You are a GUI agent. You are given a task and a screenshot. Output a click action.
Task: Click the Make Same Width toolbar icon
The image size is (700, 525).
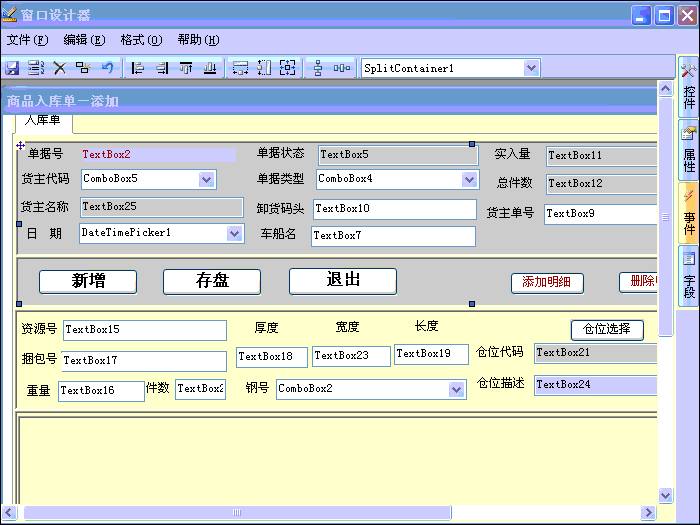(240, 68)
